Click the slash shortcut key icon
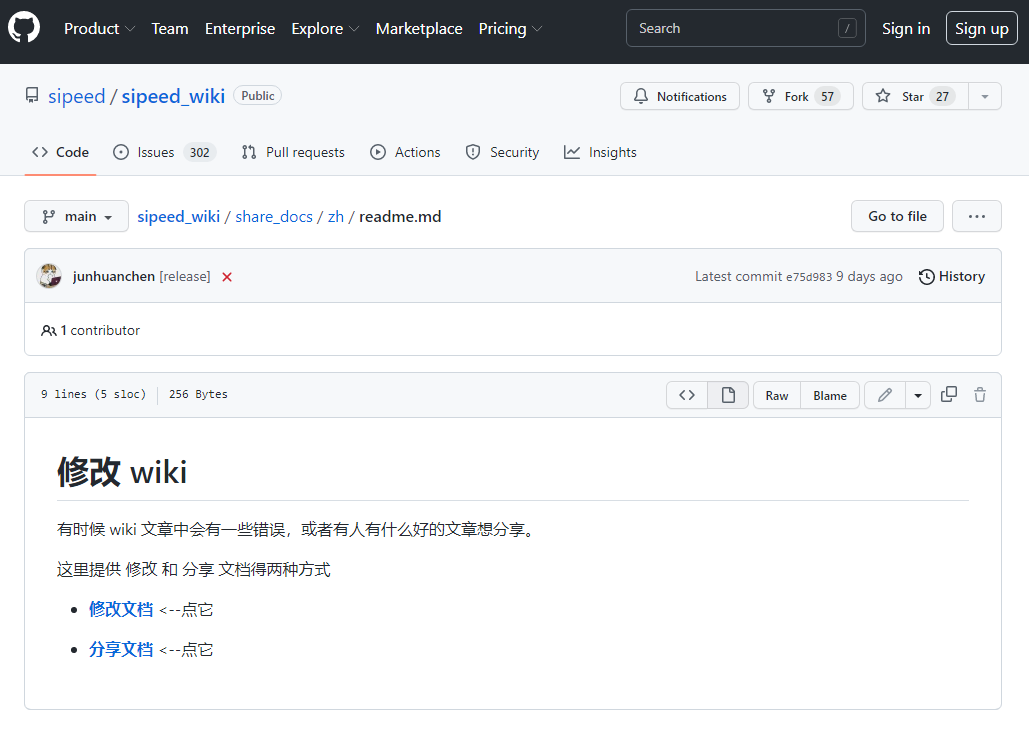 [x=847, y=28]
